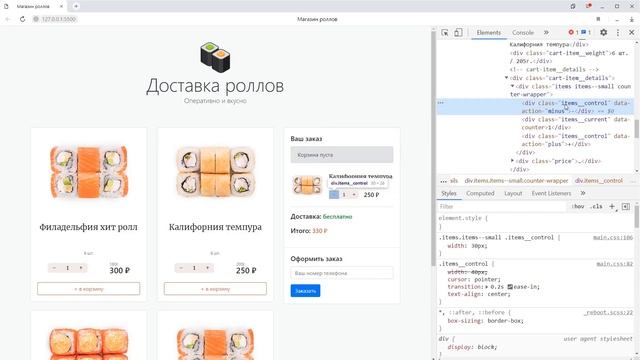Open the blue issues message counter
This screenshot has width=640, height=360.
click(586, 33)
